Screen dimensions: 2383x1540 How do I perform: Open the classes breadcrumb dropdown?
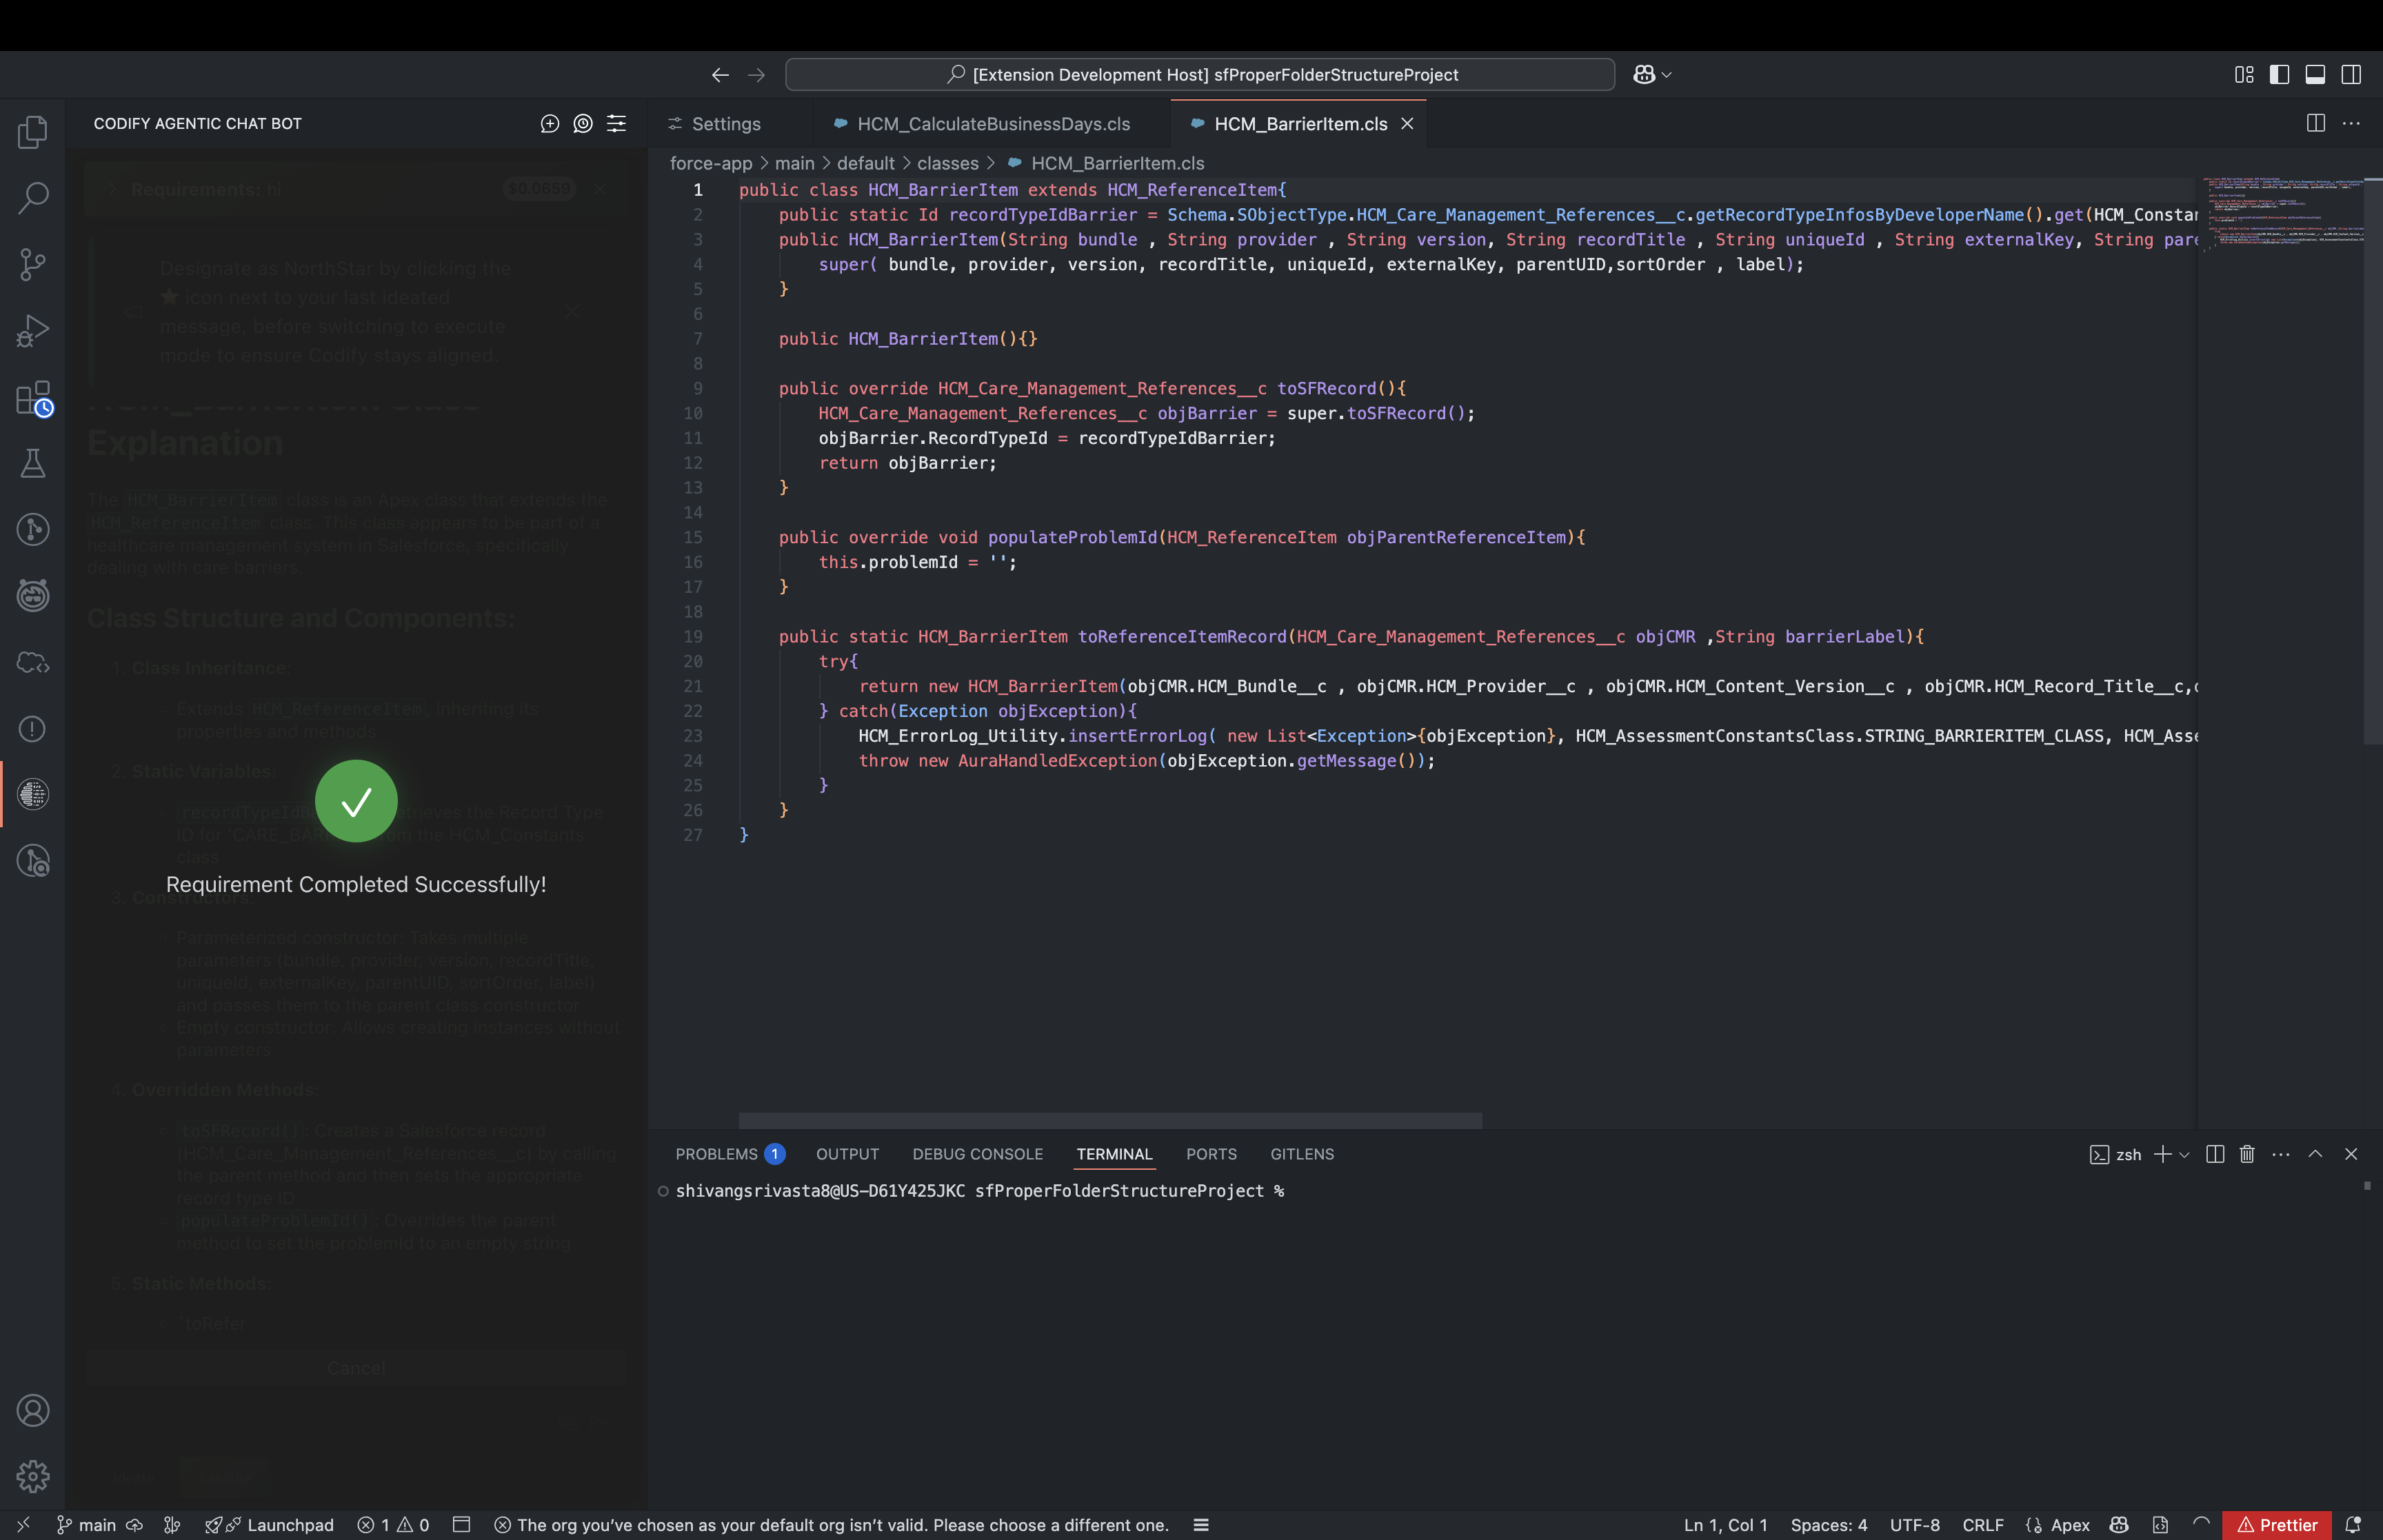pyautogui.click(x=948, y=163)
